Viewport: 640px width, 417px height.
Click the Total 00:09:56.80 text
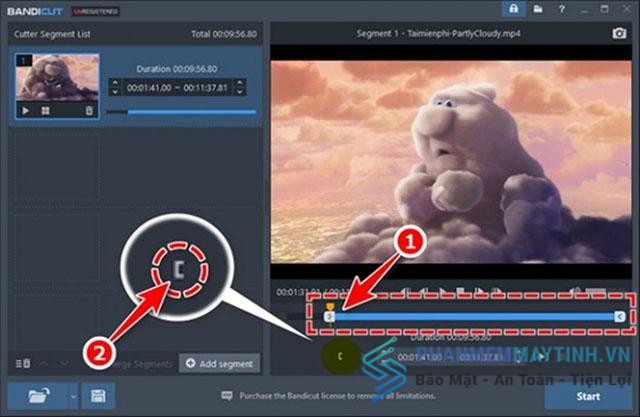coord(224,34)
